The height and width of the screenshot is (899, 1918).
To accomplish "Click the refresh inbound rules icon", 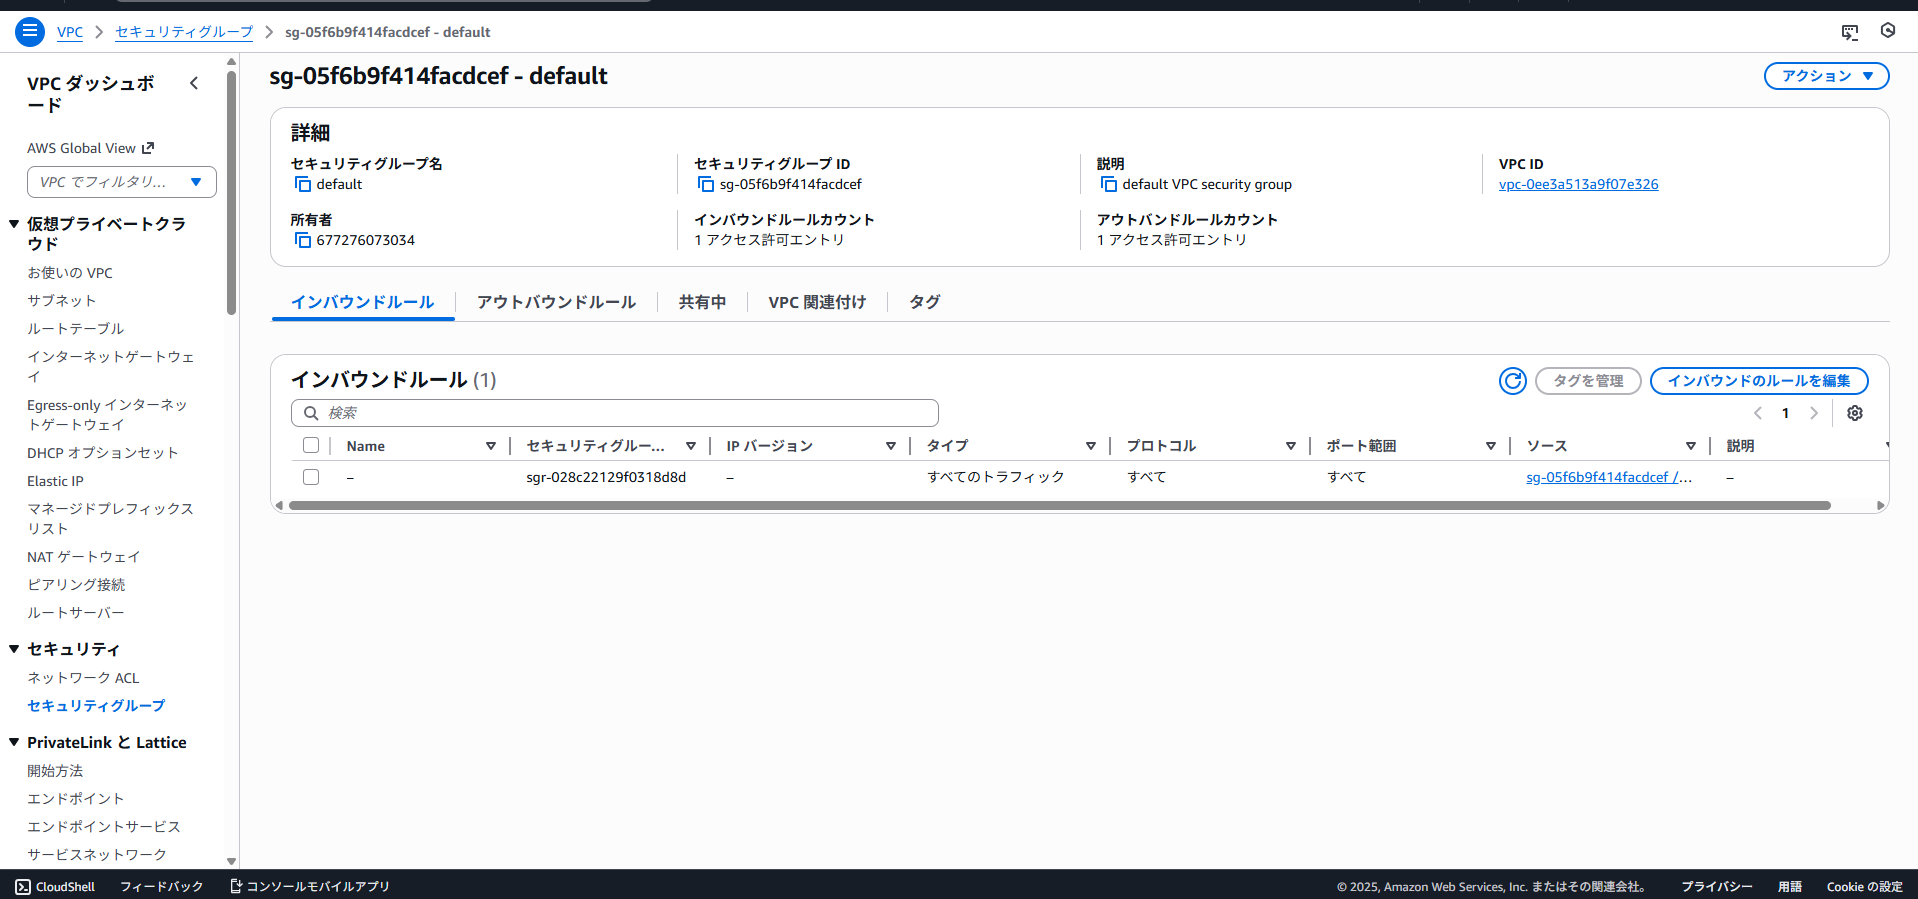I will click(x=1512, y=381).
